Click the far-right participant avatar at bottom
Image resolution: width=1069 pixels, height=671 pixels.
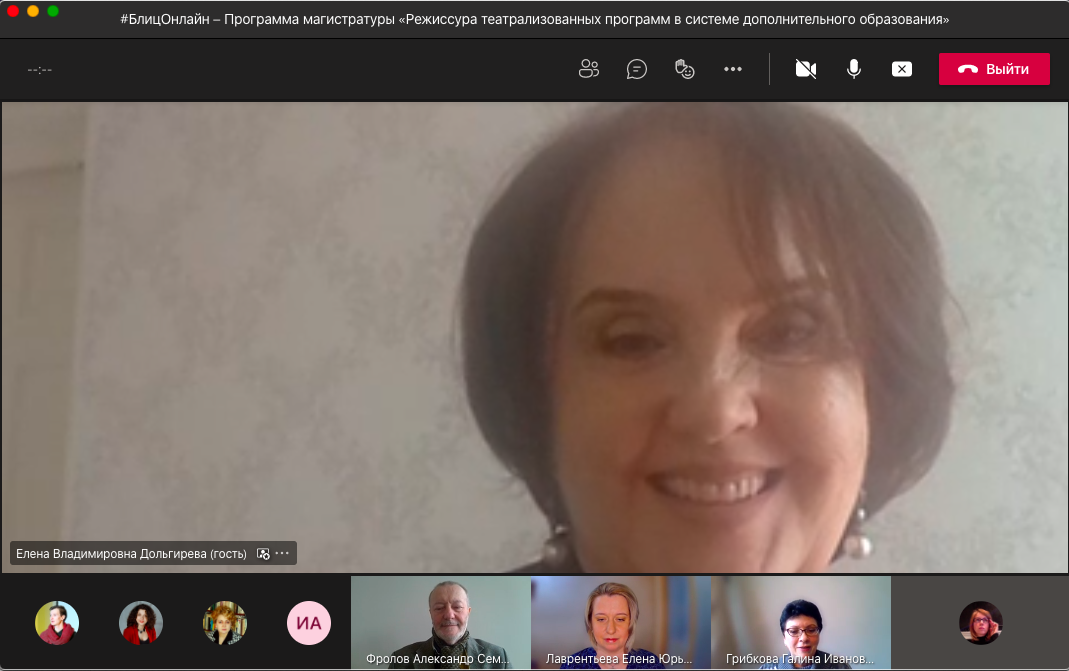(x=980, y=623)
